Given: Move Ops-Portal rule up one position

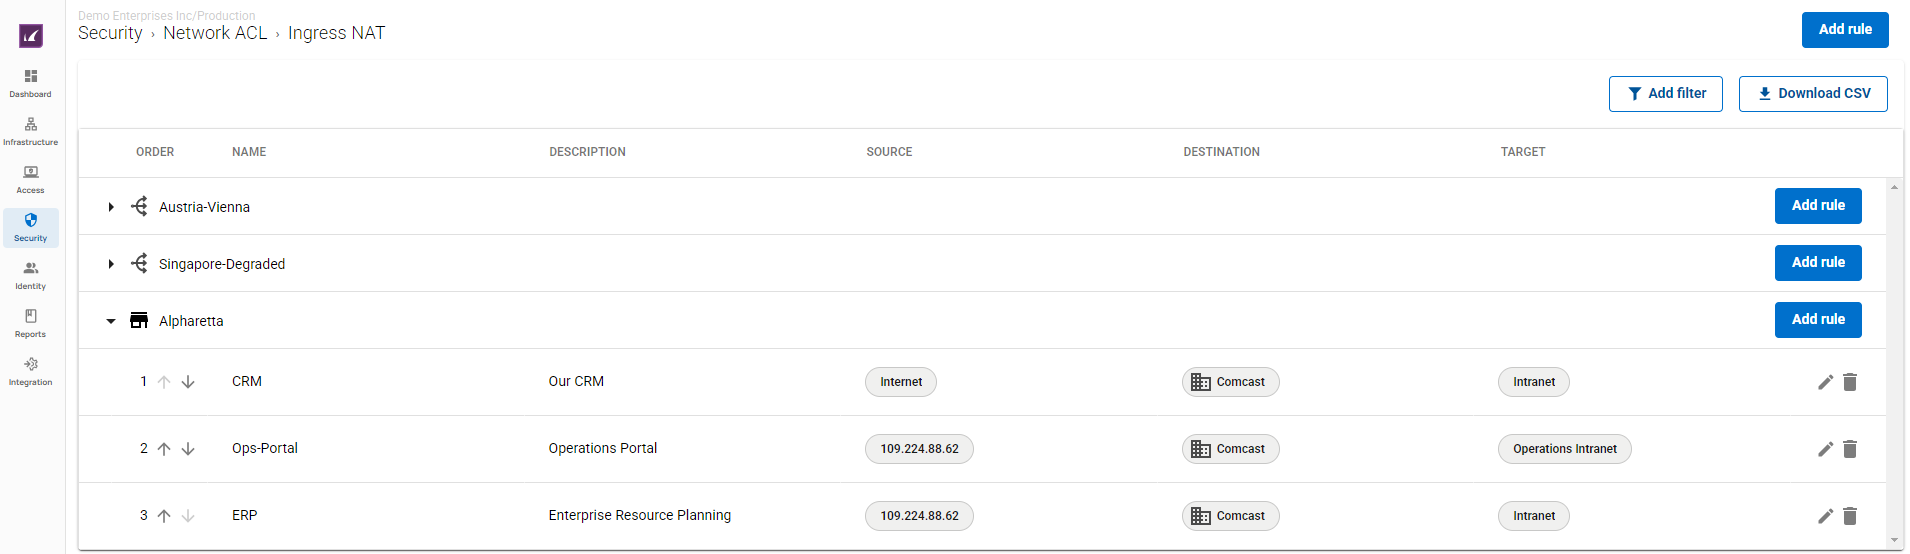Looking at the screenshot, I should click(164, 449).
